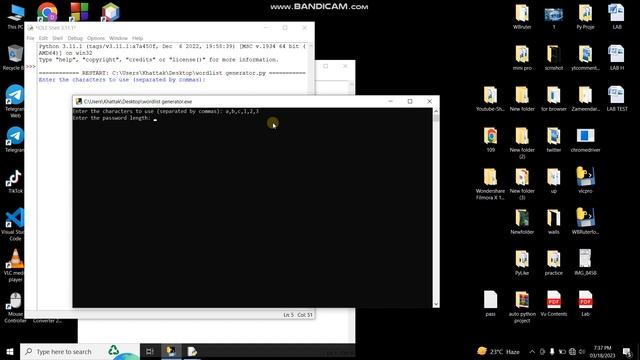Select the 'Youtube-Sh...' folder icon

490,98
